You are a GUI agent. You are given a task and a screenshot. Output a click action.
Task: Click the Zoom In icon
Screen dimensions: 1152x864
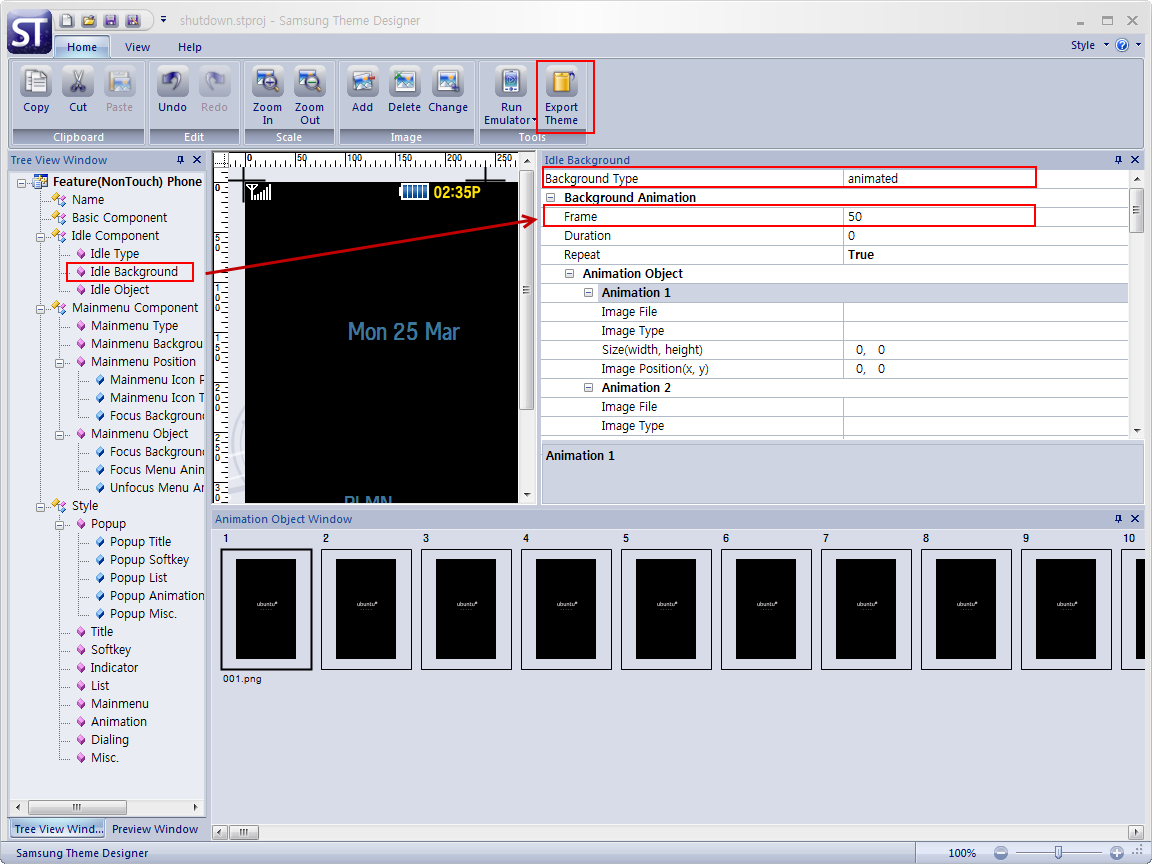(267, 83)
